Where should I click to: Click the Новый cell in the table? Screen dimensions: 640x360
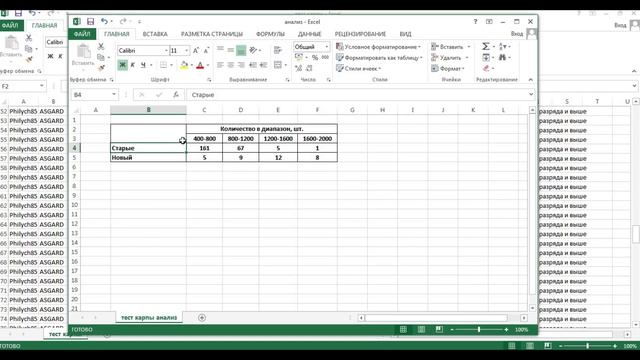click(x=149, y=158)
